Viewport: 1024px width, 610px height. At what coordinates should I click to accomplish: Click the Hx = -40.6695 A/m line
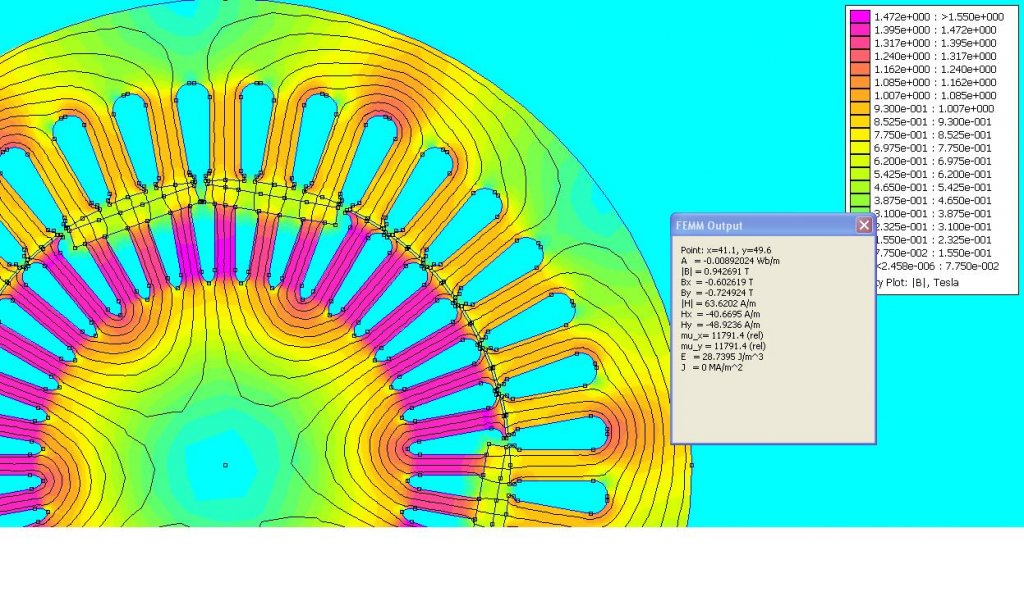720,314
